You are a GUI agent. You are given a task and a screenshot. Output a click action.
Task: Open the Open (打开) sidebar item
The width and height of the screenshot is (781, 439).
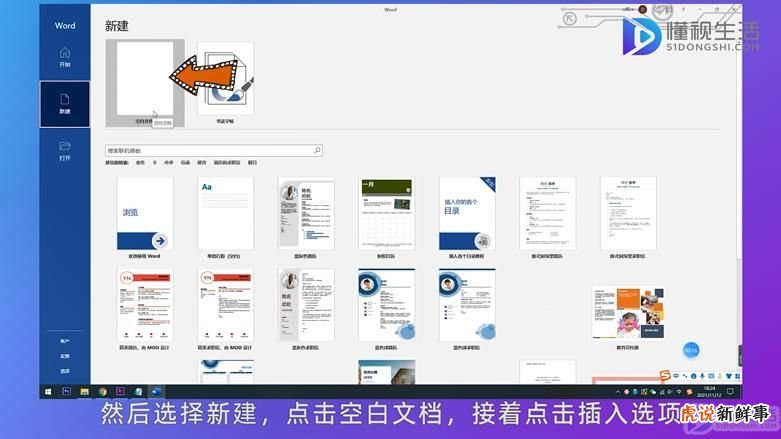65,150
